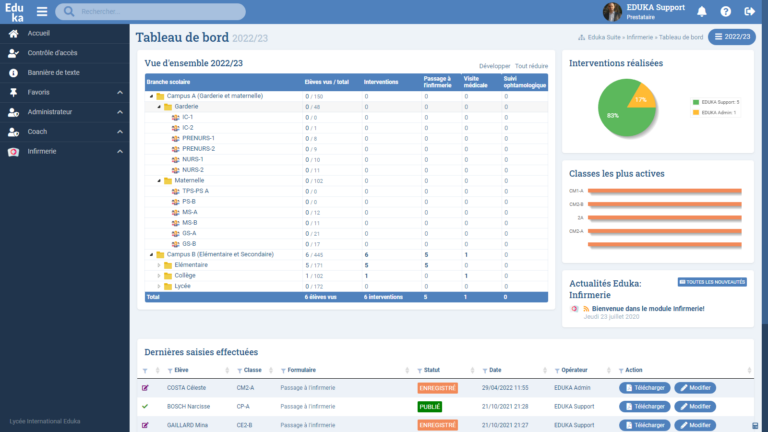Download COSTA Céleste's form with Télécharger
Viewport: 768px width, 432px height.
pyautogui.click(x=644, y=387)
